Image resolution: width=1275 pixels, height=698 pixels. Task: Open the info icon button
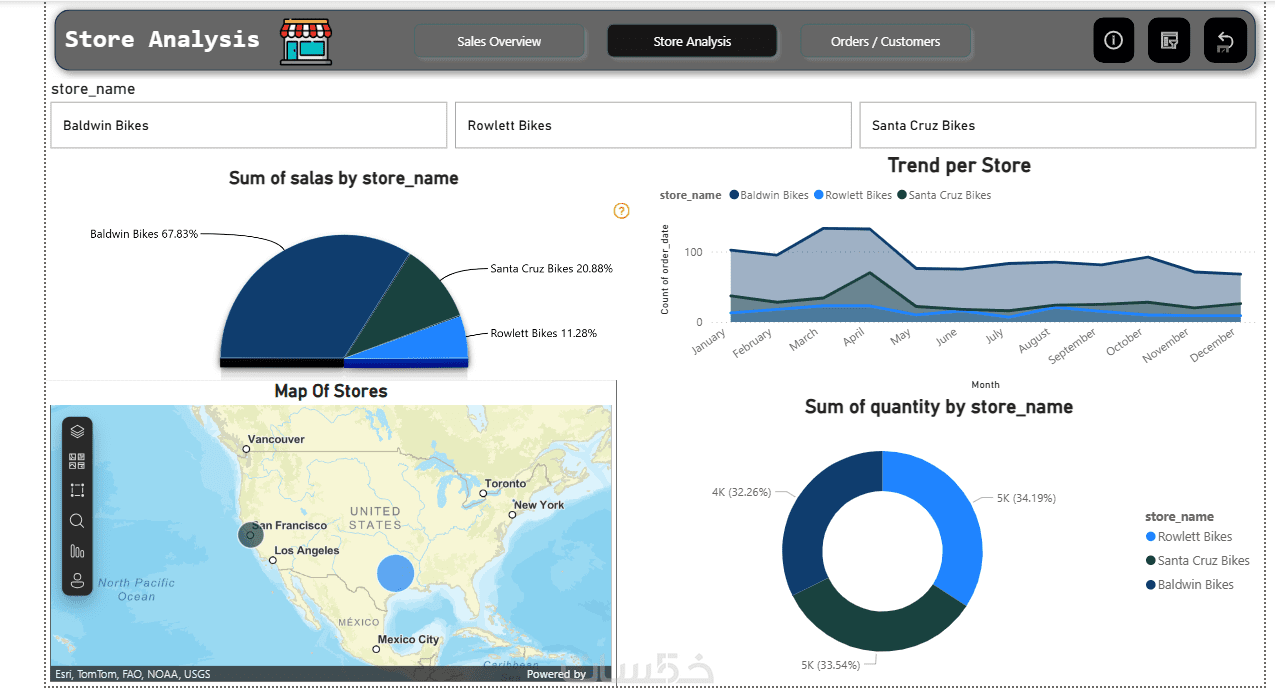click(x=1114, y=41)
